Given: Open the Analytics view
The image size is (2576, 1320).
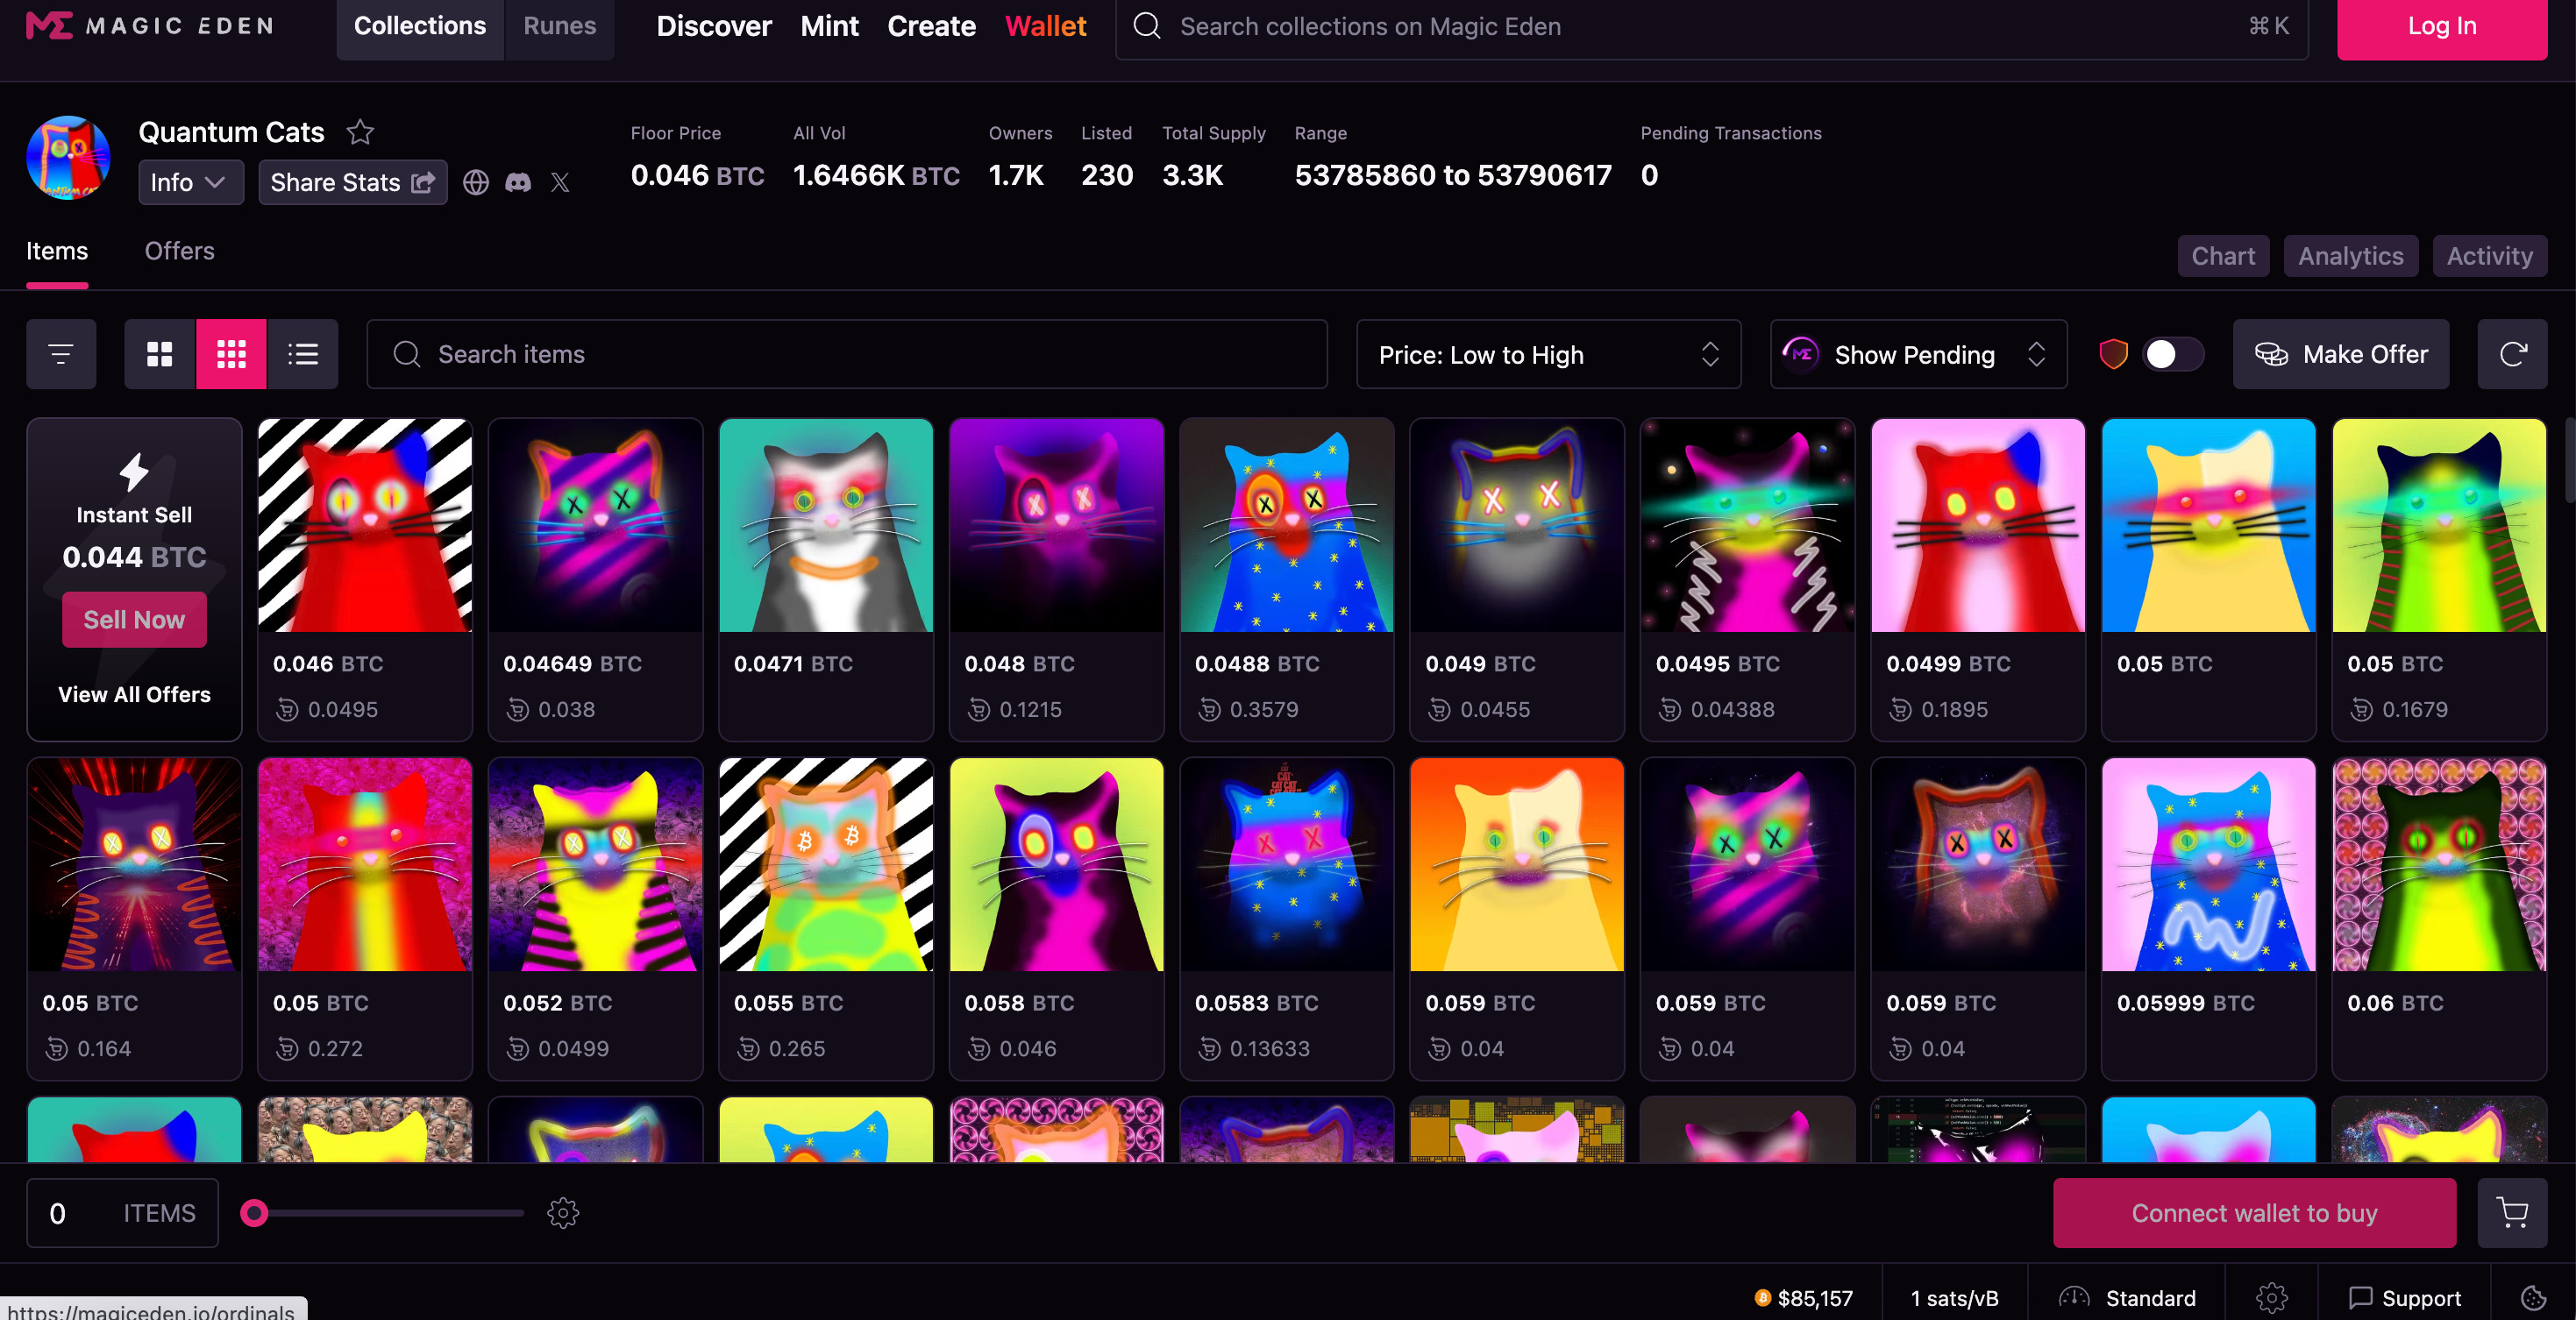Looking at the screenshot, I should pyautogui.click(x=2350, y=256).
